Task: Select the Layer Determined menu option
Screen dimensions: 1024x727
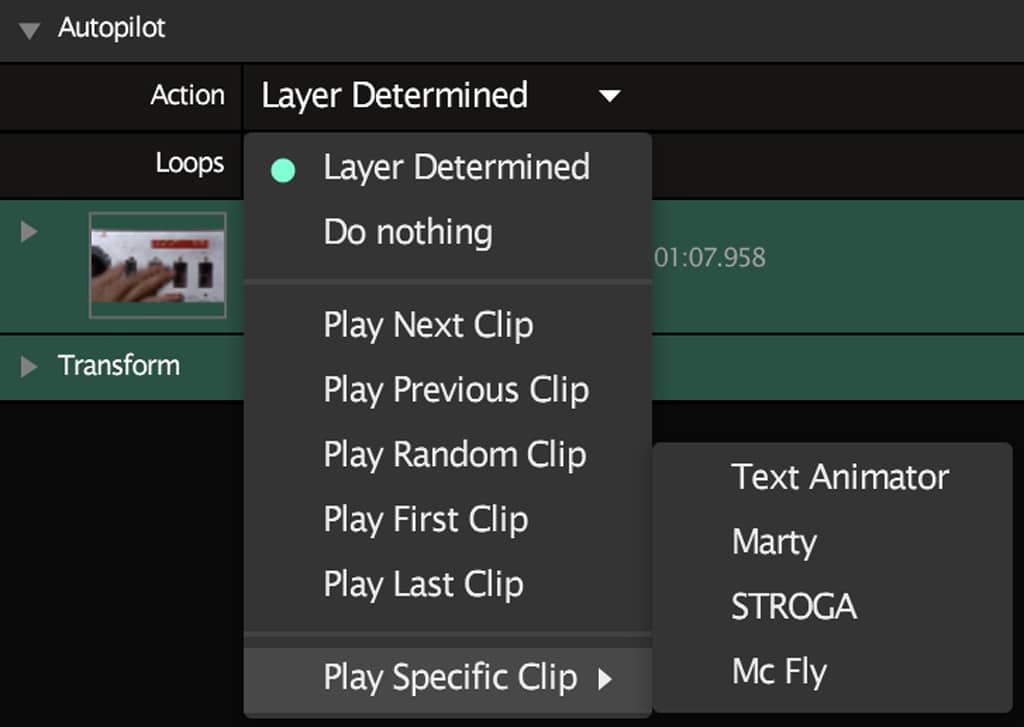Action: 455,167
